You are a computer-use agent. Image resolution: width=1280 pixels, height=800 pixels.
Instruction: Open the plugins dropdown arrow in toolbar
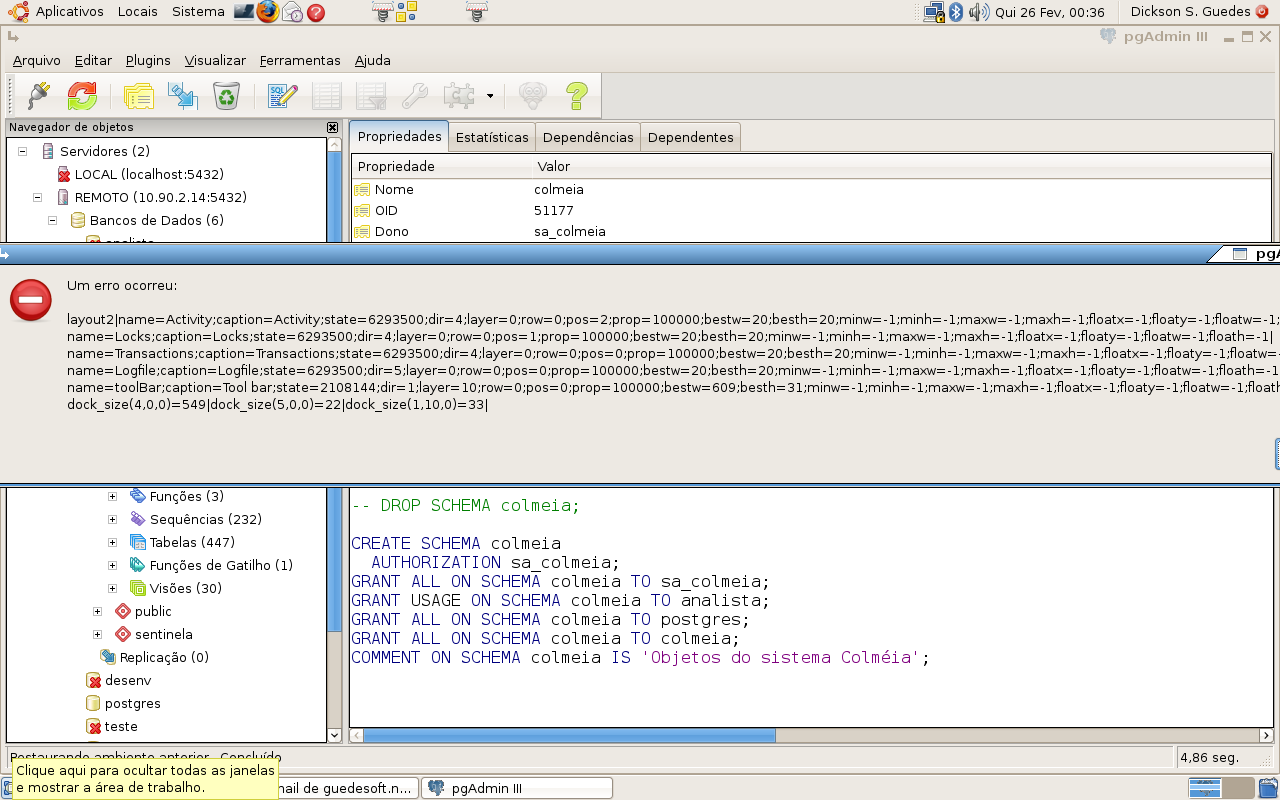[490, 96]
